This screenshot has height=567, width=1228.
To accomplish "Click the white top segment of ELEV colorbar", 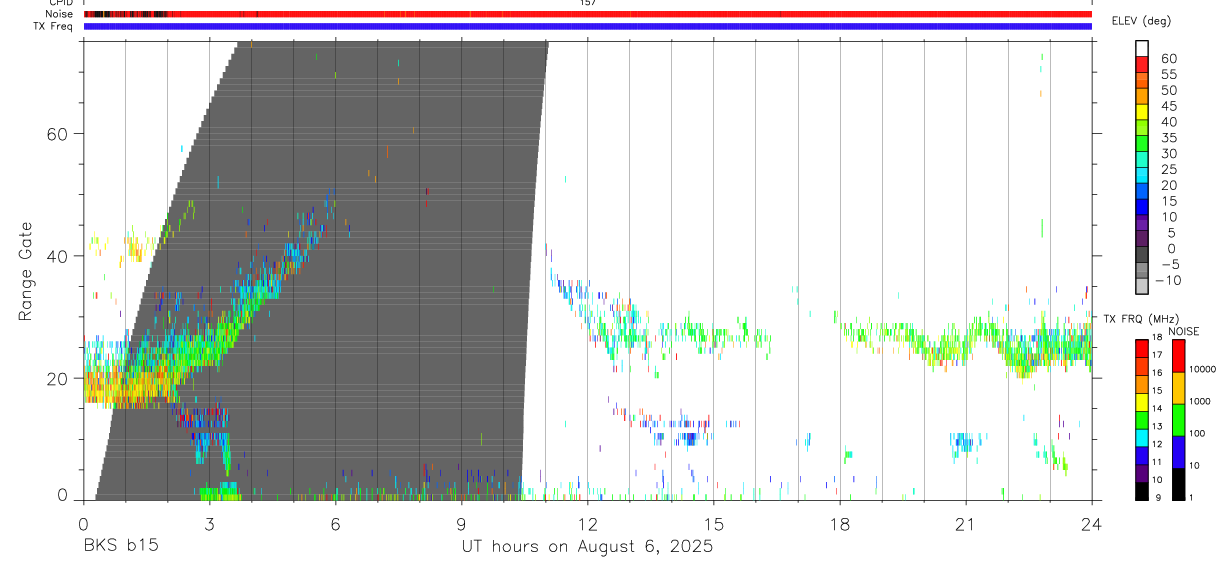I will (1142, 47).
